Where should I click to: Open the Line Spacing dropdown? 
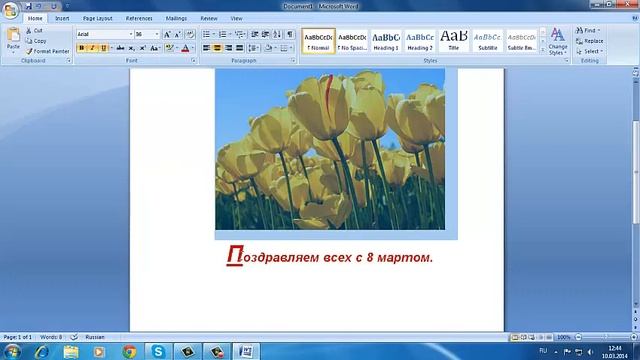click(253, 48)
